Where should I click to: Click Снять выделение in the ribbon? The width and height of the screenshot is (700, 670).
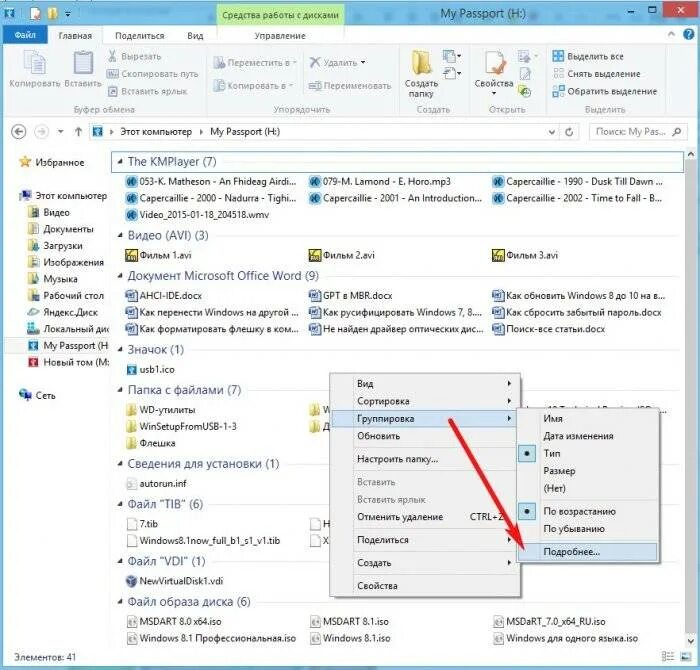pyautogui.click(x=596, y=74)
